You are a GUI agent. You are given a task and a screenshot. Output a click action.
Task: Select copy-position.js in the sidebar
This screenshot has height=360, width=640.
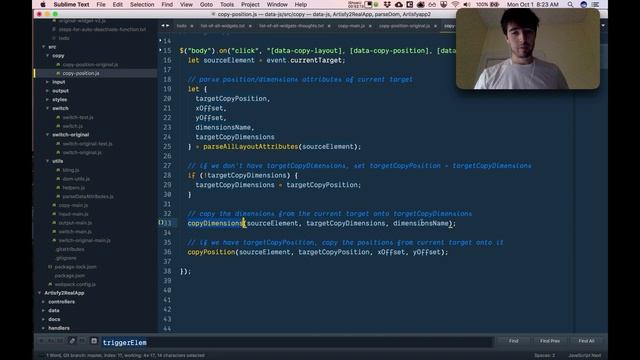point(81,73)
